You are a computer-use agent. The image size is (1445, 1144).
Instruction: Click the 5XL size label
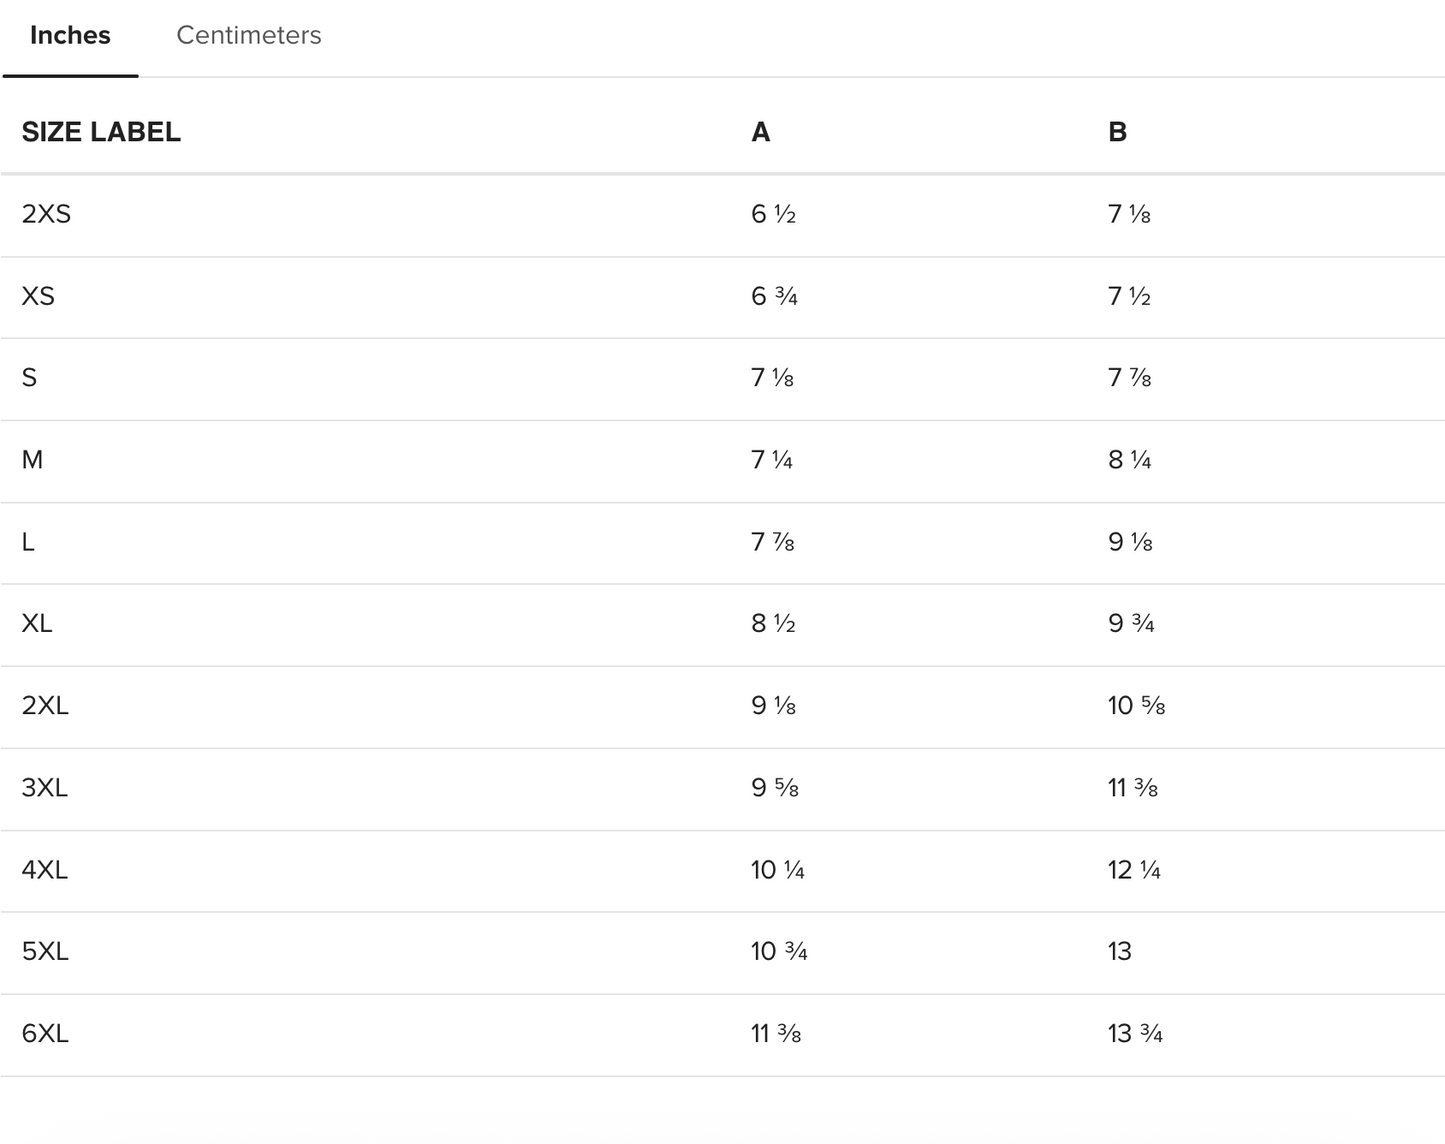pyautogui.click(x=45, y=951)
